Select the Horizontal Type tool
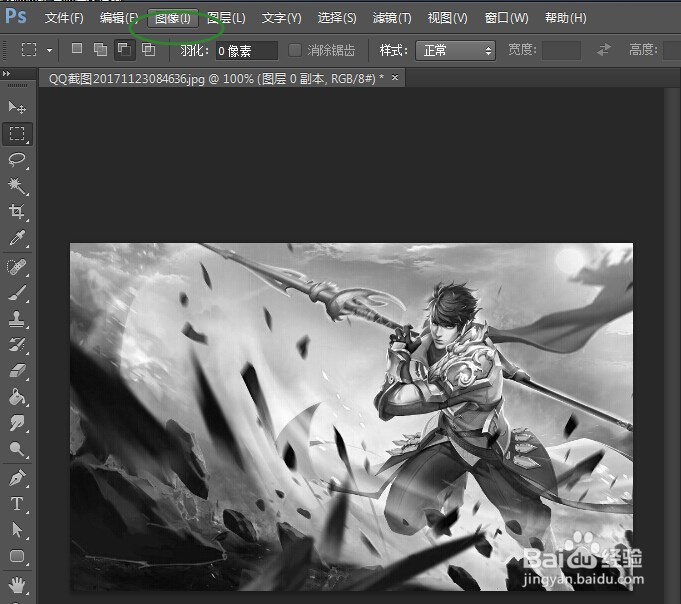The width and height of the screenshot is (681, 604). pos(17,504)
